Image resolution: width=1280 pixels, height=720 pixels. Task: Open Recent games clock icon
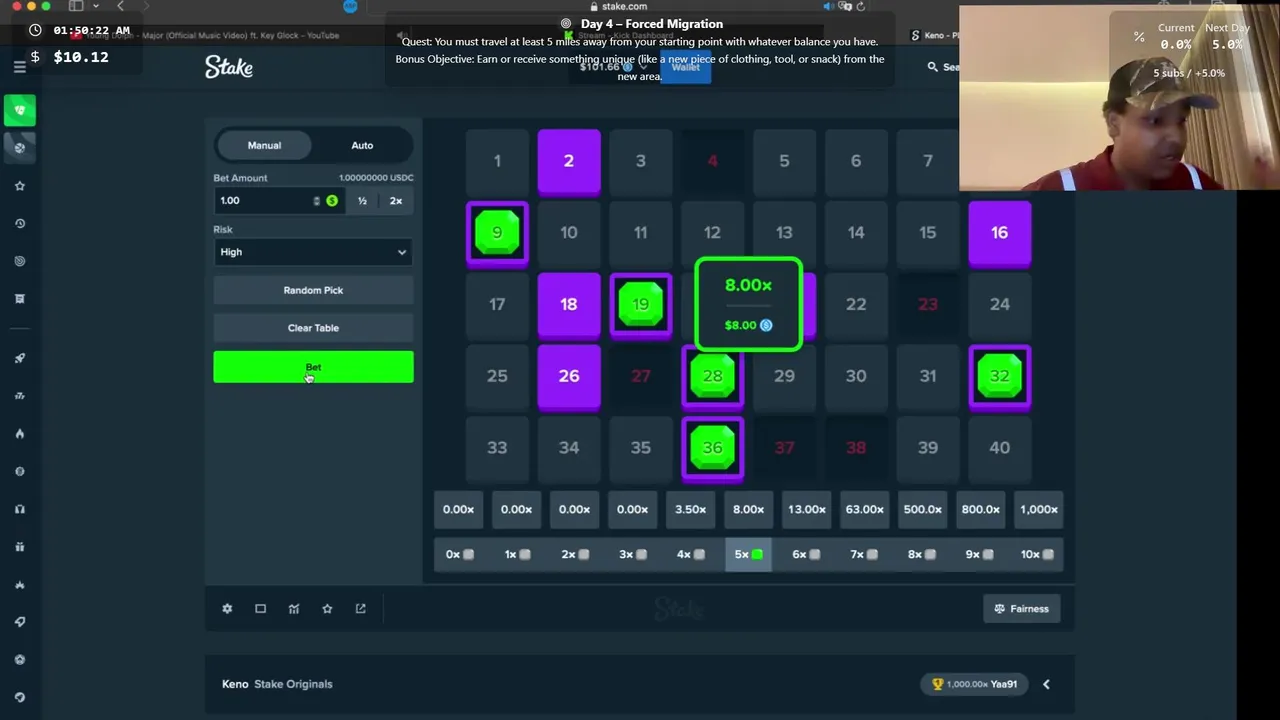click(x=19, y=223)
